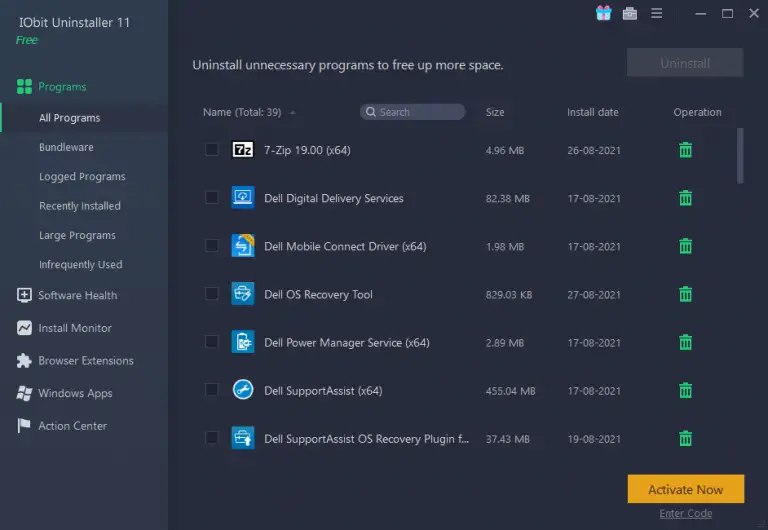The height and width of the screenshot is (530, 768).
Task: Open Logged Programs
Action: click(x=82, y=177)
